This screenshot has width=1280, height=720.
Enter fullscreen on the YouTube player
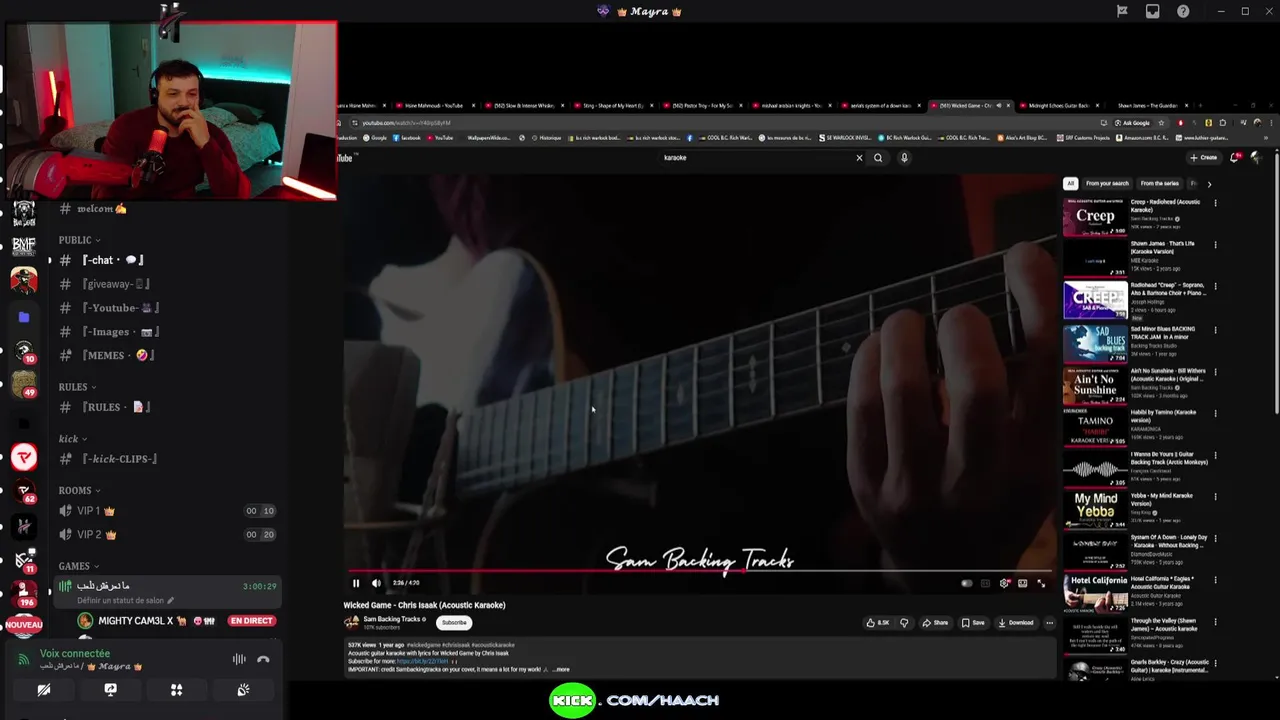coord(1041,583)
